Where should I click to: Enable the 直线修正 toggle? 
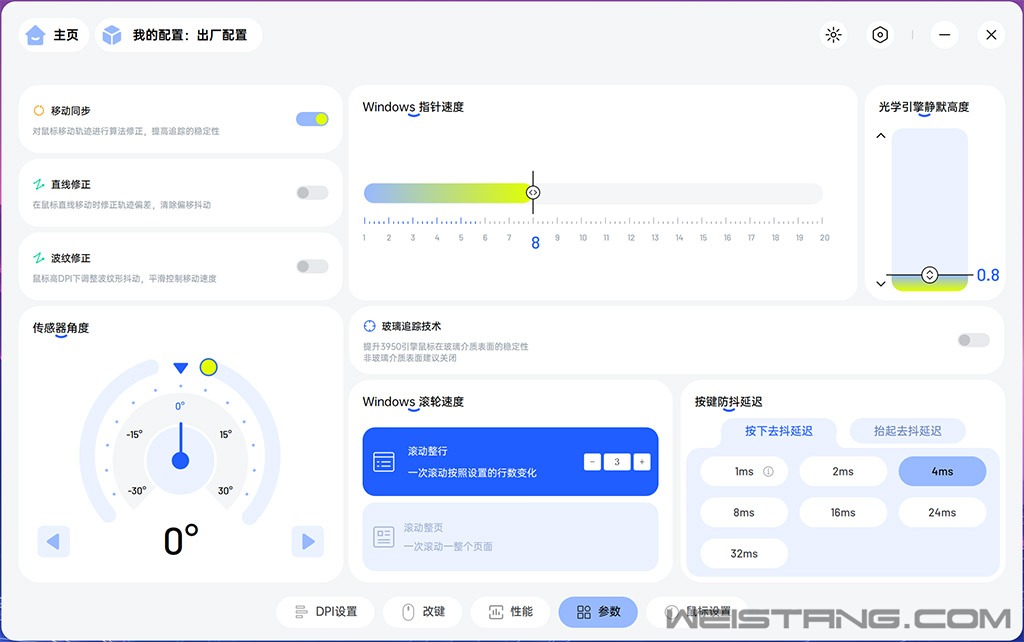tap(312, 193)
